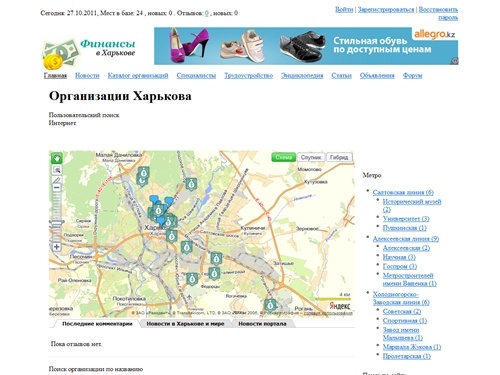The width and height of the screenshot is (500, 375).
Task: Click the Yandex logo on the map
Action: coord(340,306)
